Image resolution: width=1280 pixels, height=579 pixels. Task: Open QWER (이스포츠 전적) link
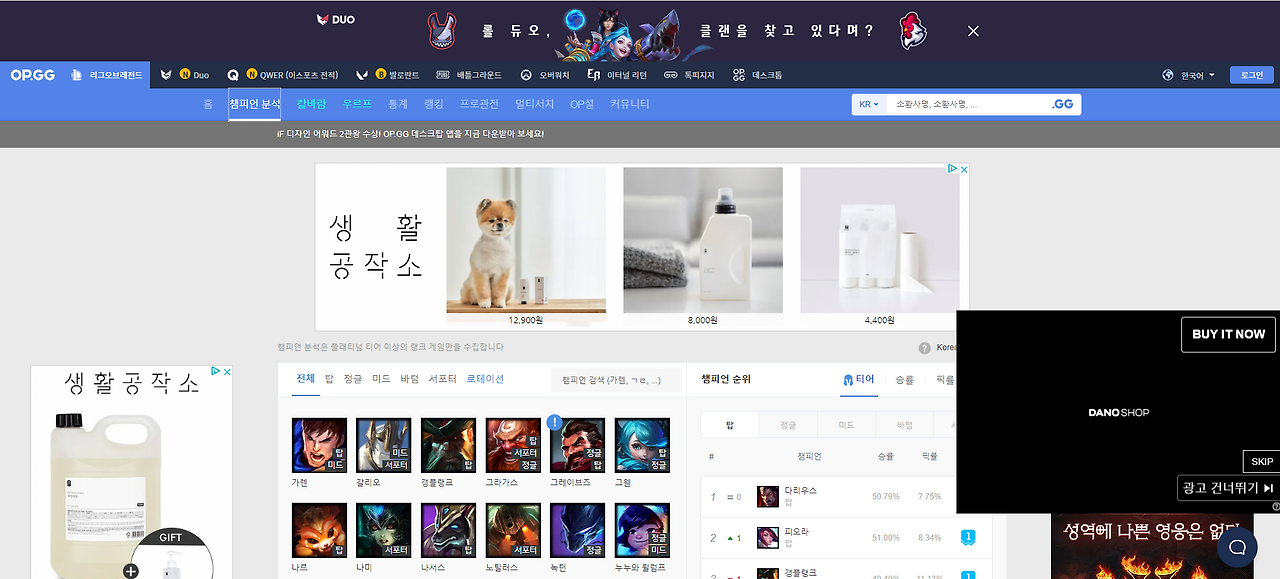pyautogui.click(x=283, y=75)
